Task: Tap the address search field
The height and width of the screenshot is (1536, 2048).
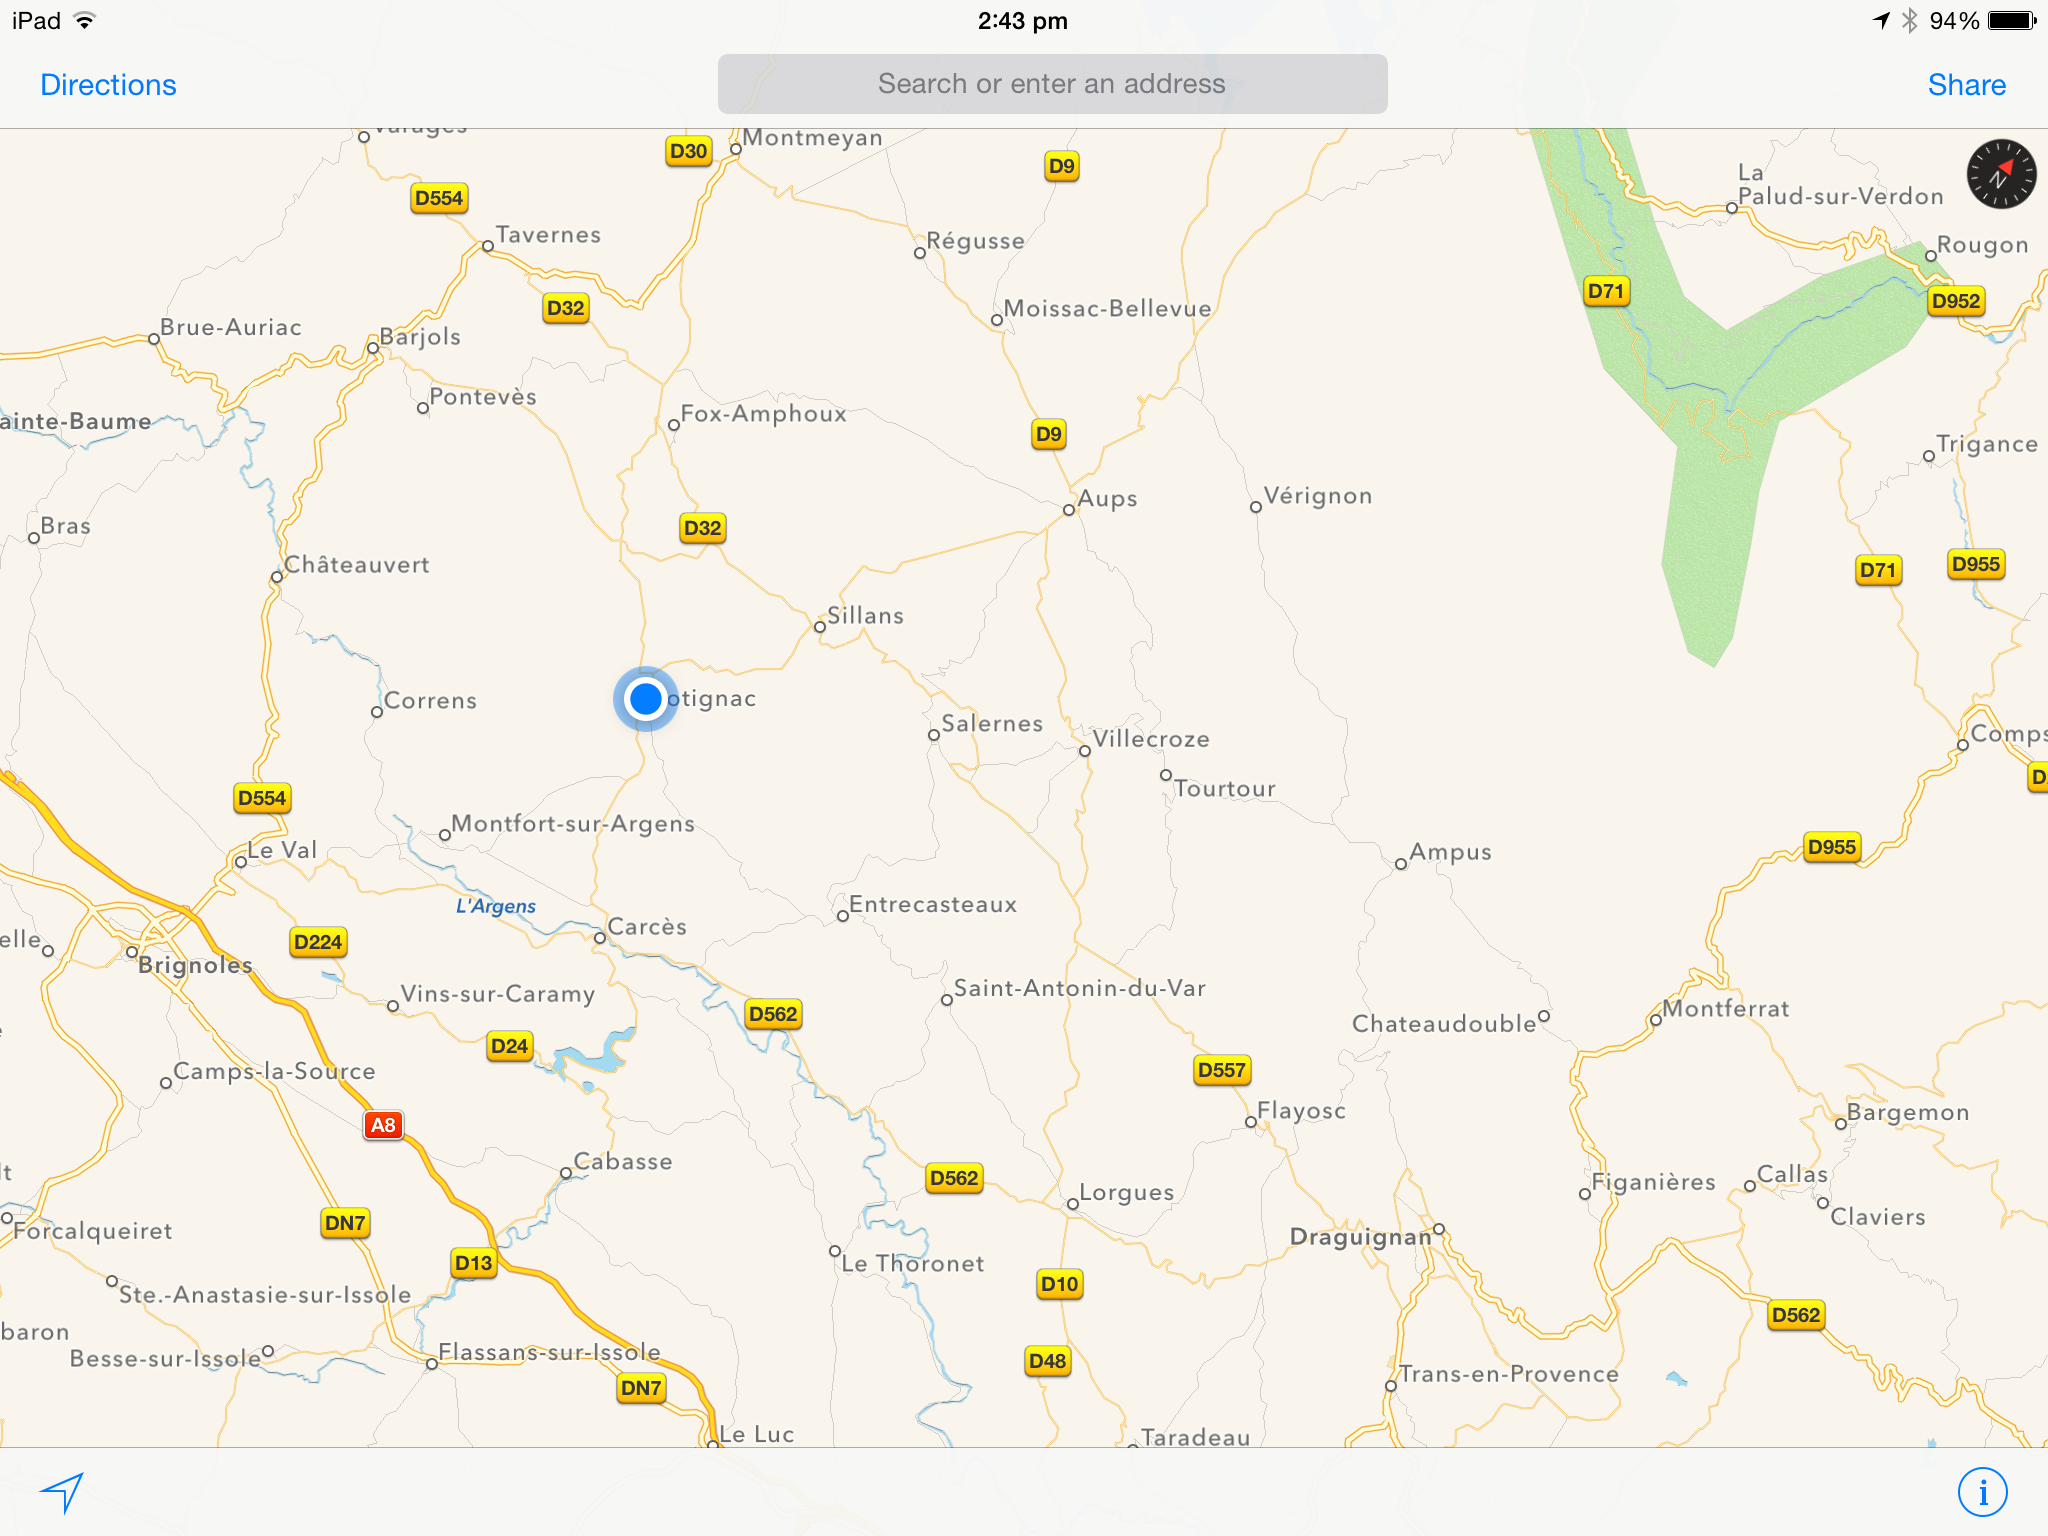Action: pyautogui.click(x=1052, y=84)
